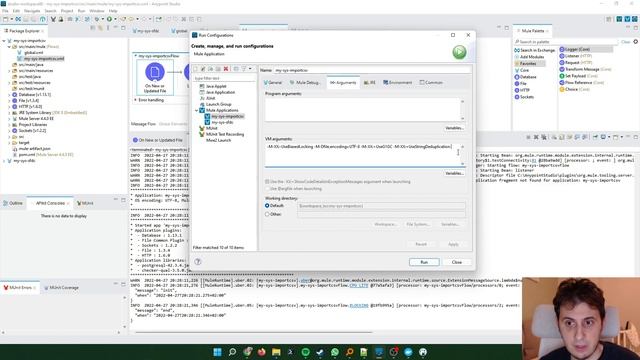This screenshot has width=640, height=360.
Task: Expand Mule Server 4.4.0 EE node
Action: (x=9, y=119)
